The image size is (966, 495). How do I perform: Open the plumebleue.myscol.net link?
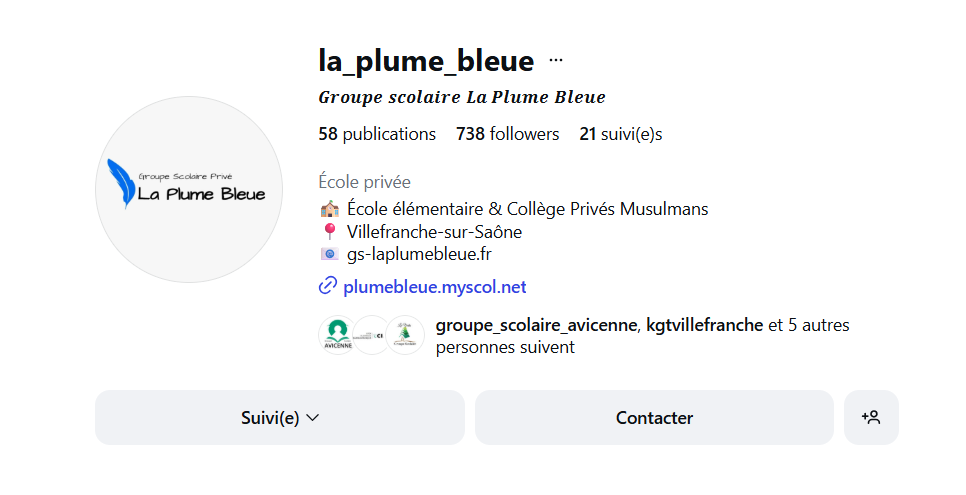point(434,287)
